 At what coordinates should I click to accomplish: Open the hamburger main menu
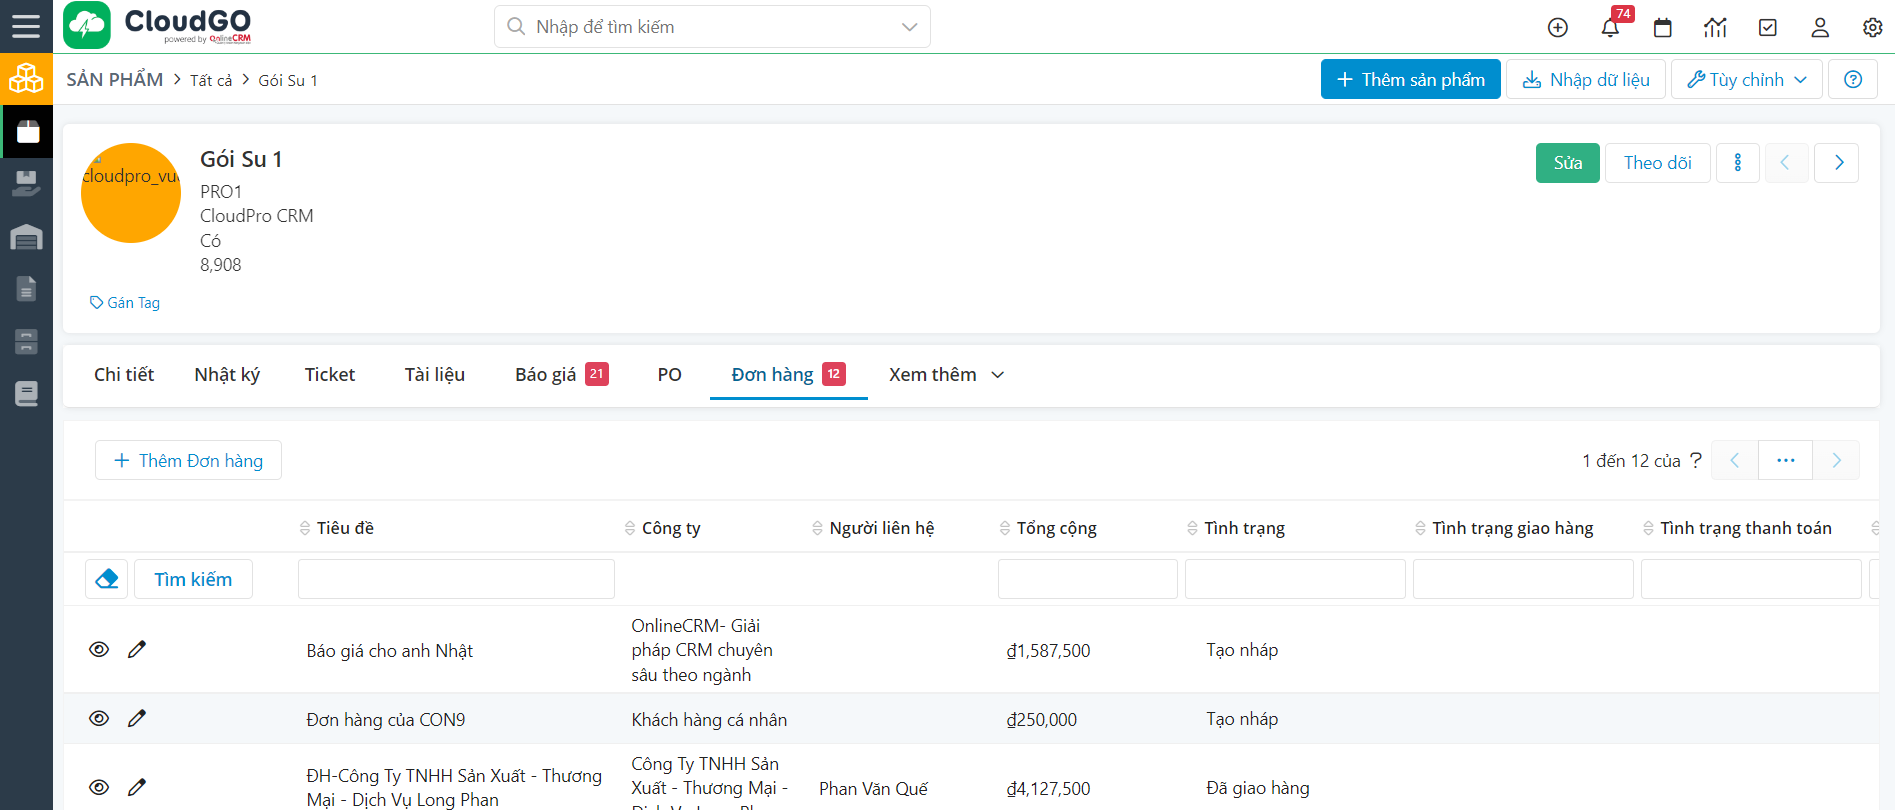[x=26, y=26]
